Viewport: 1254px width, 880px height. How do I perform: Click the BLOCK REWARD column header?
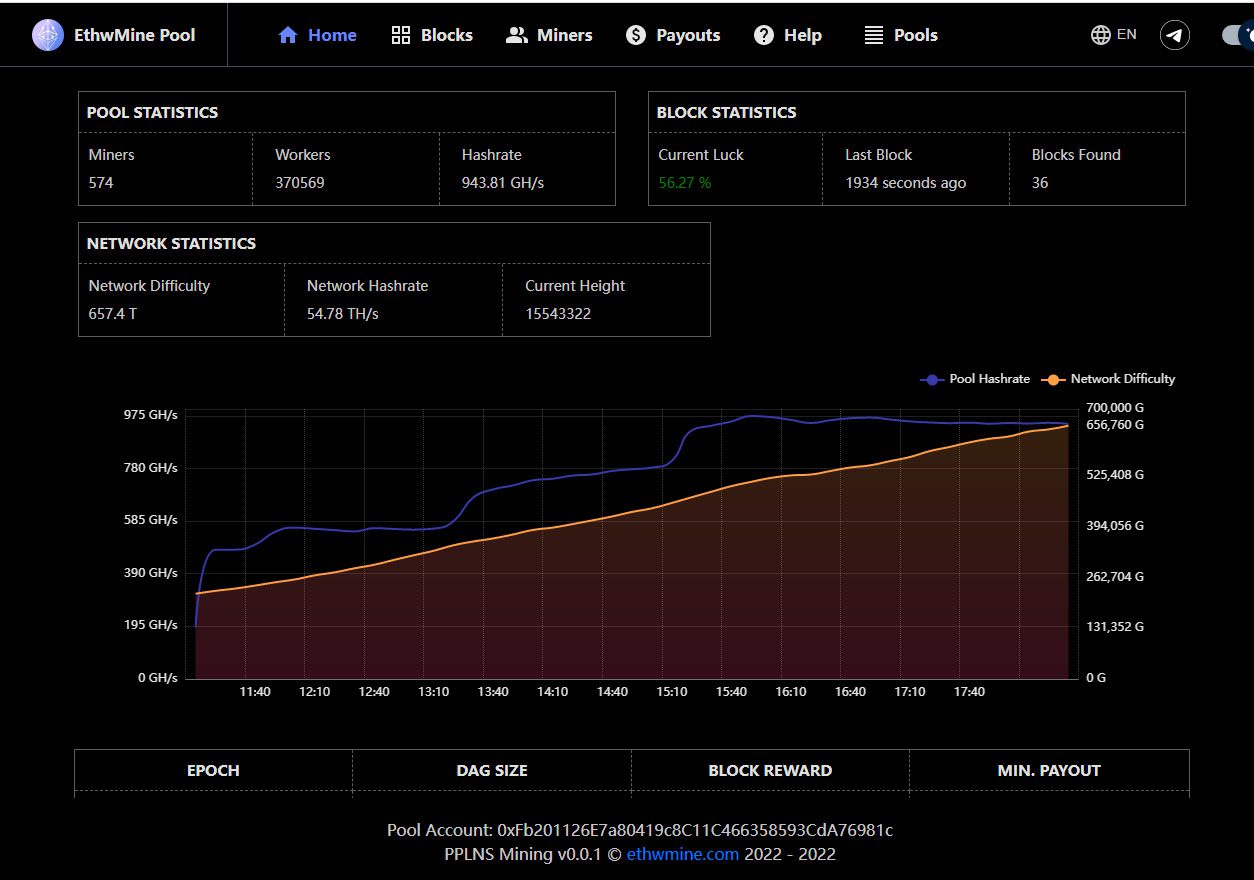[x=770, y=770]
